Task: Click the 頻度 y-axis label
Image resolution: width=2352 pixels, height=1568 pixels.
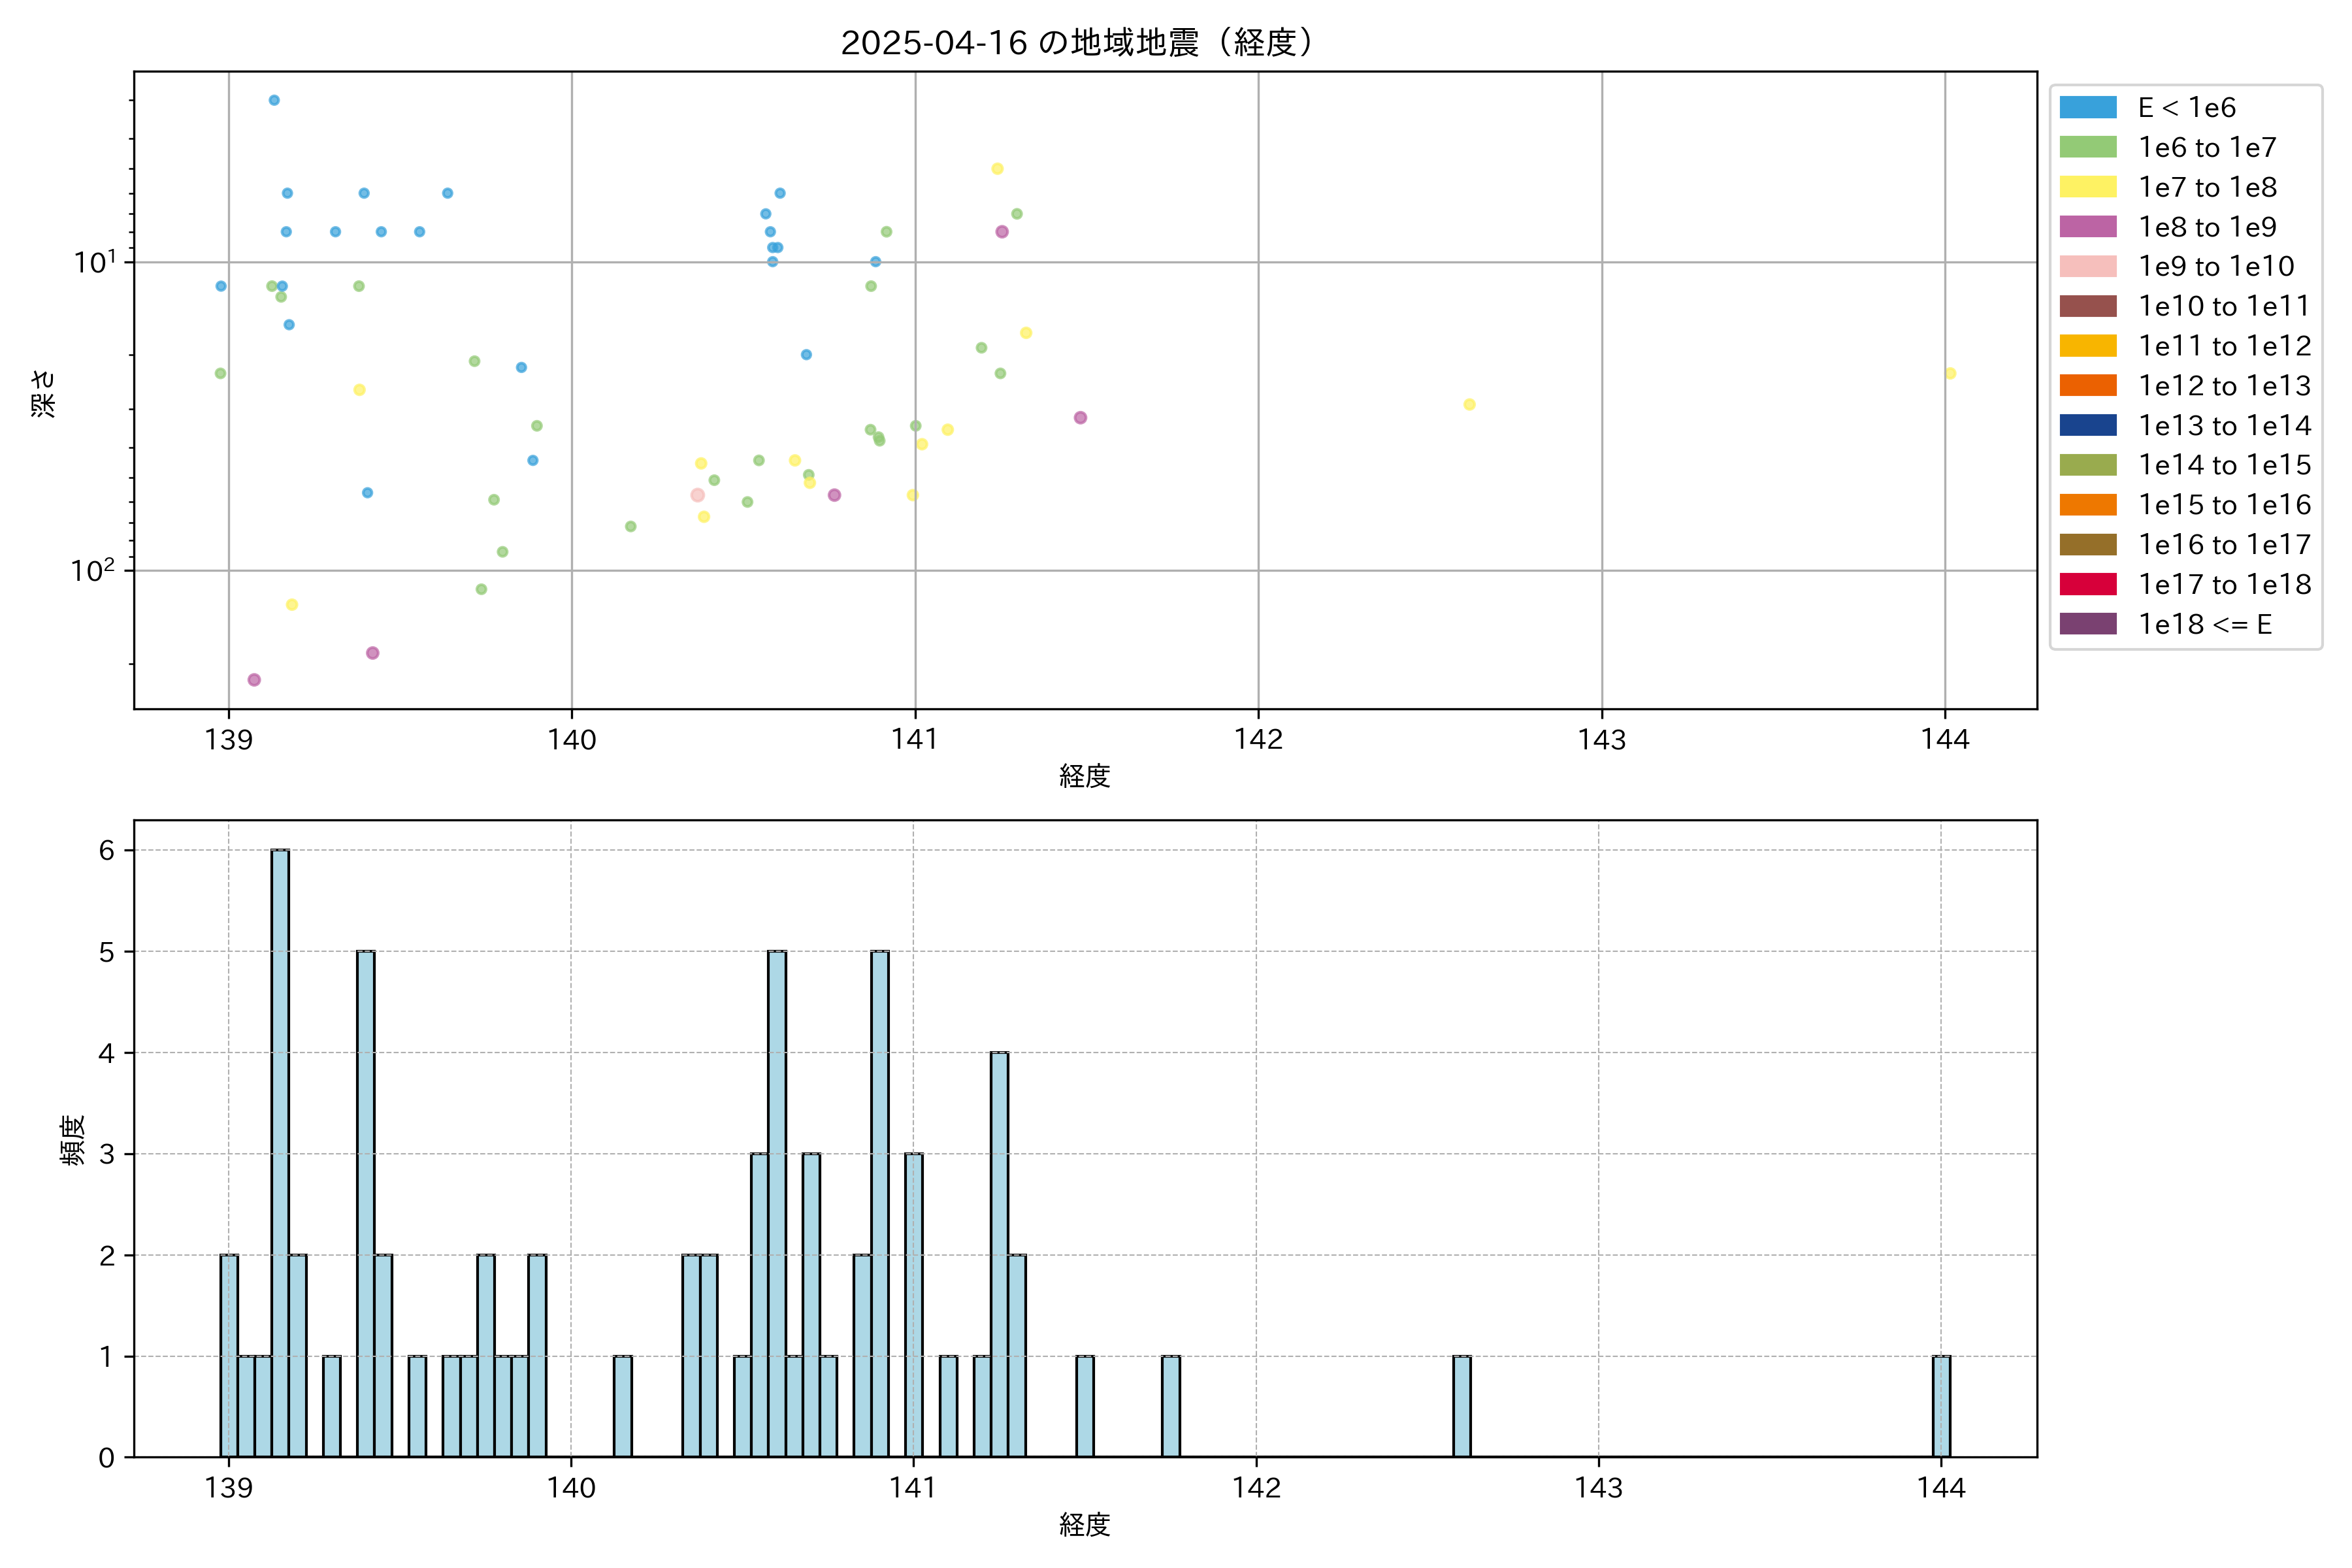Action: (72, 1140)
